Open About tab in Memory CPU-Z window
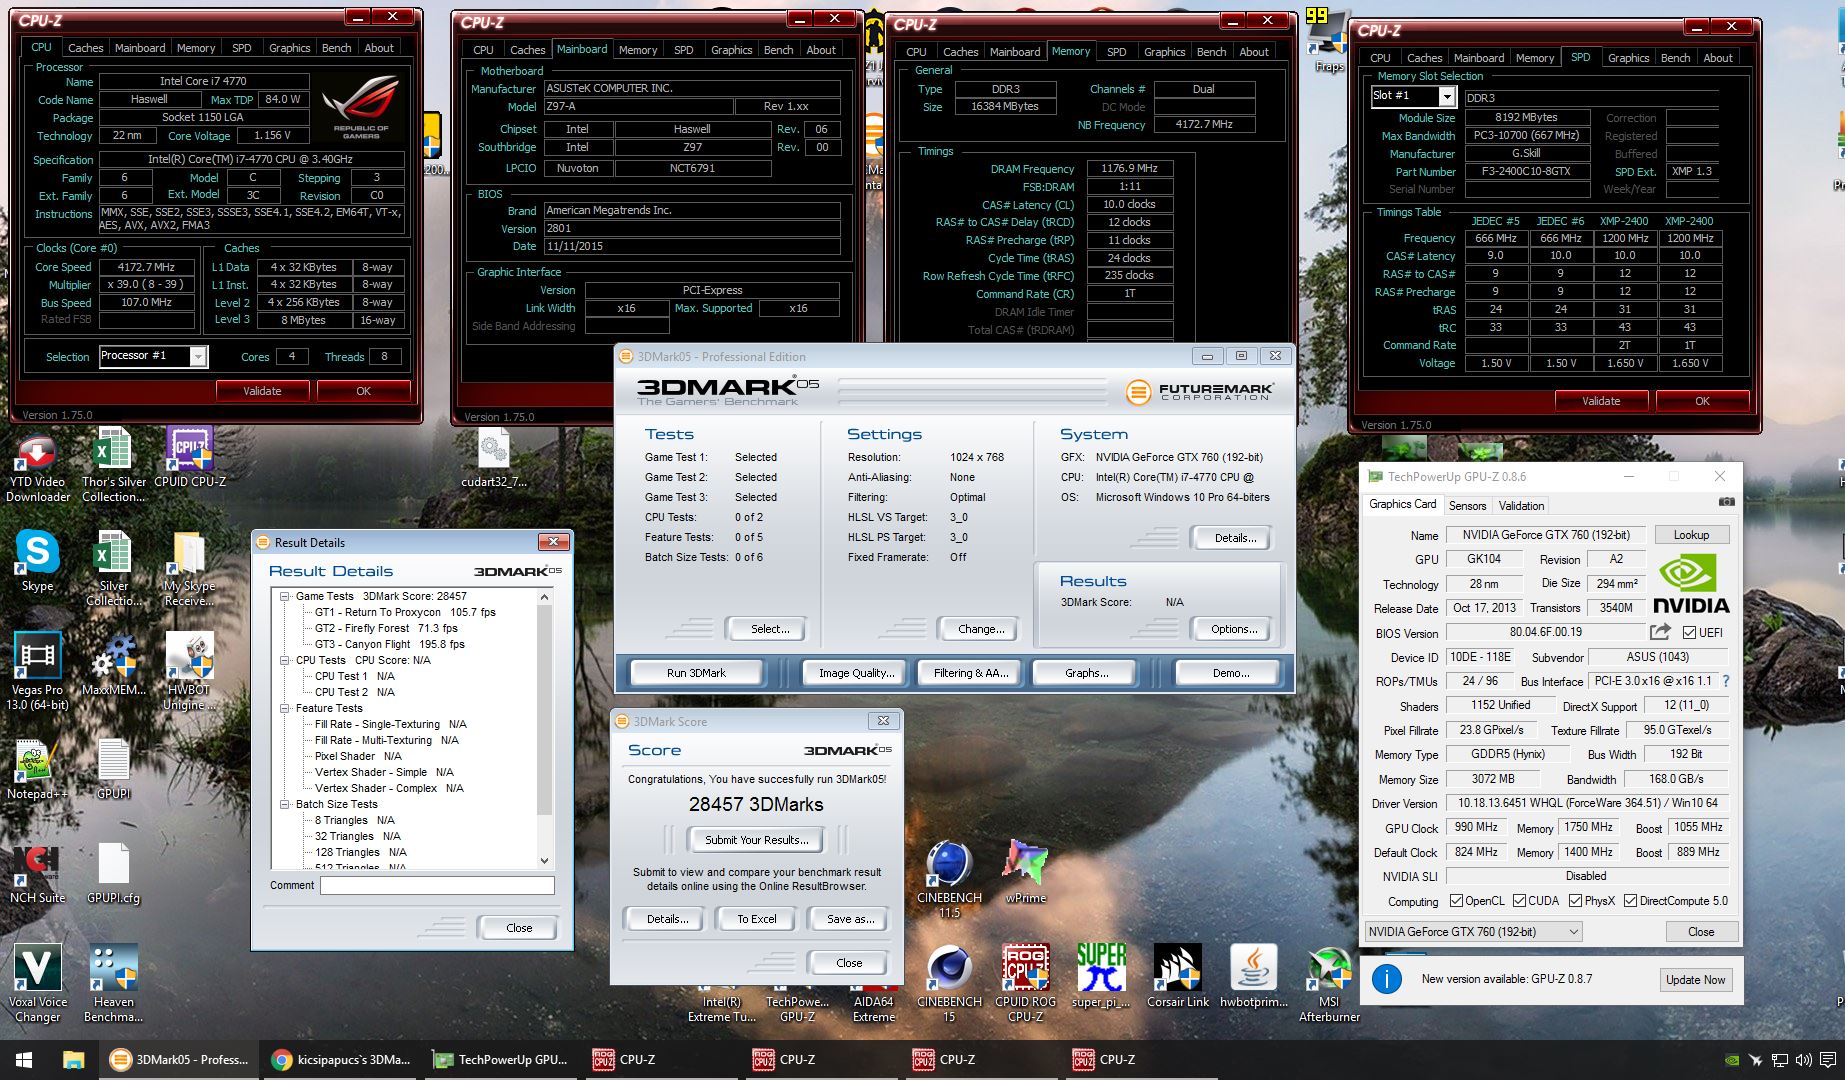The height and width of the screenshot is (1080, 1845). click(x=1254, y=52)
